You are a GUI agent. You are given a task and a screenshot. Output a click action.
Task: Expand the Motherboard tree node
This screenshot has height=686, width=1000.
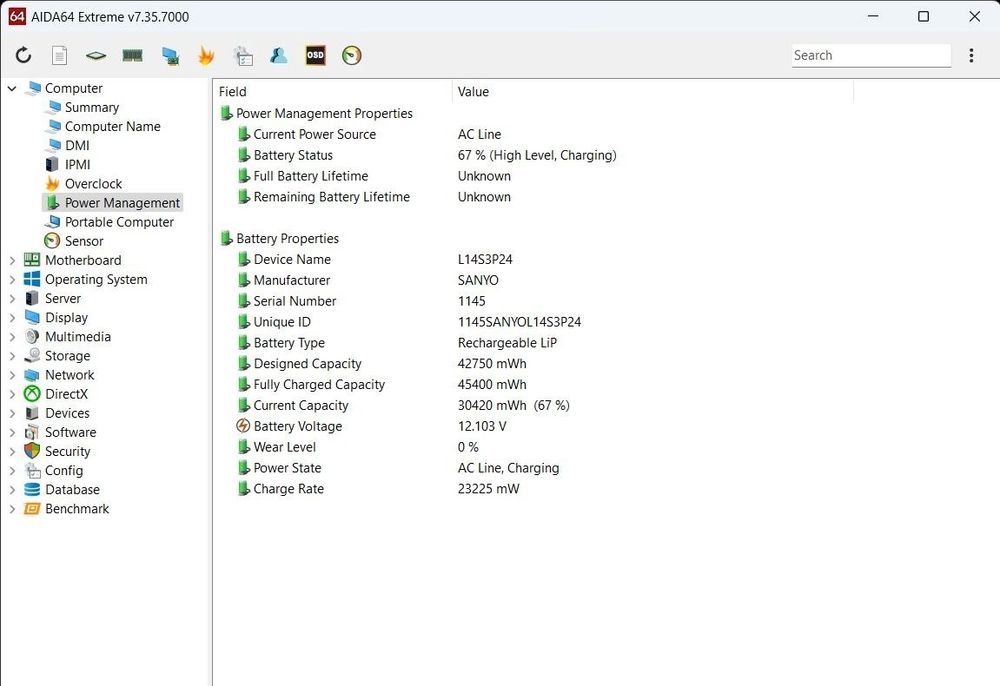click(12, 260)
